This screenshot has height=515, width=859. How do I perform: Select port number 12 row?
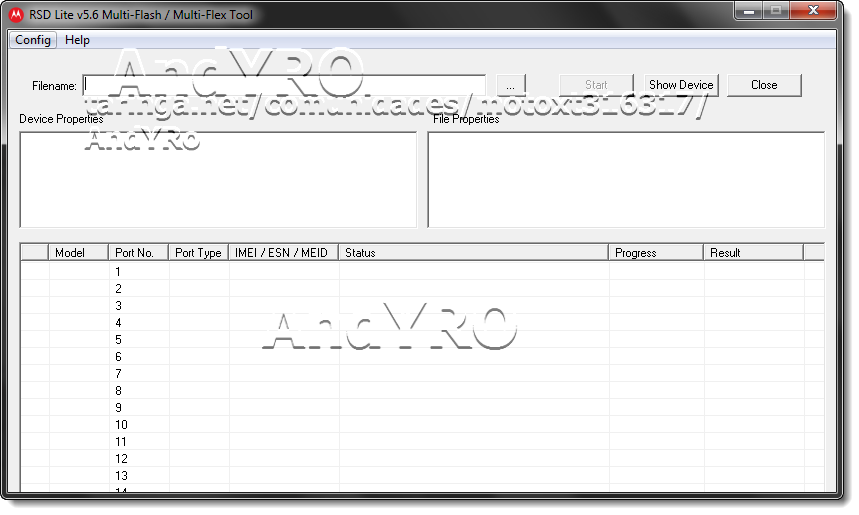click(422, 459)
